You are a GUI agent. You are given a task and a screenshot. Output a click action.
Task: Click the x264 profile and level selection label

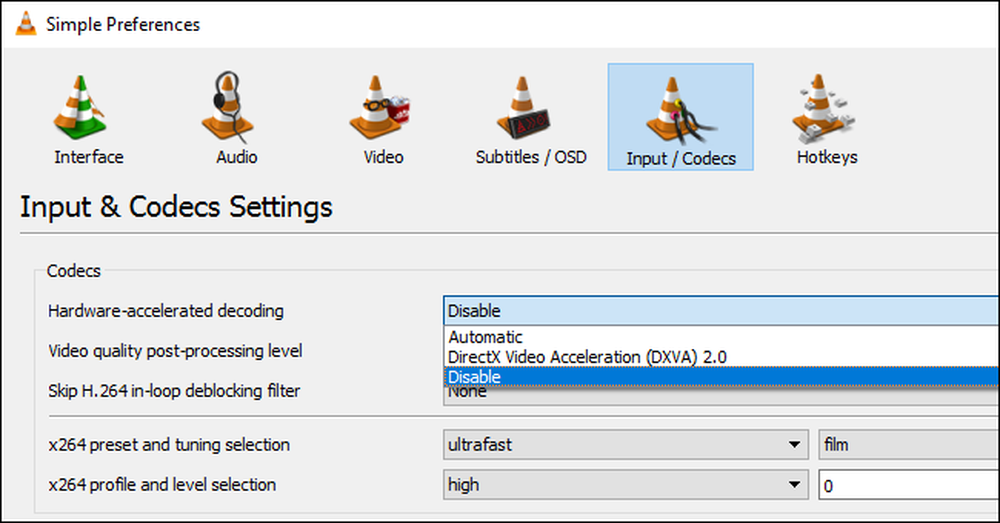162,485
